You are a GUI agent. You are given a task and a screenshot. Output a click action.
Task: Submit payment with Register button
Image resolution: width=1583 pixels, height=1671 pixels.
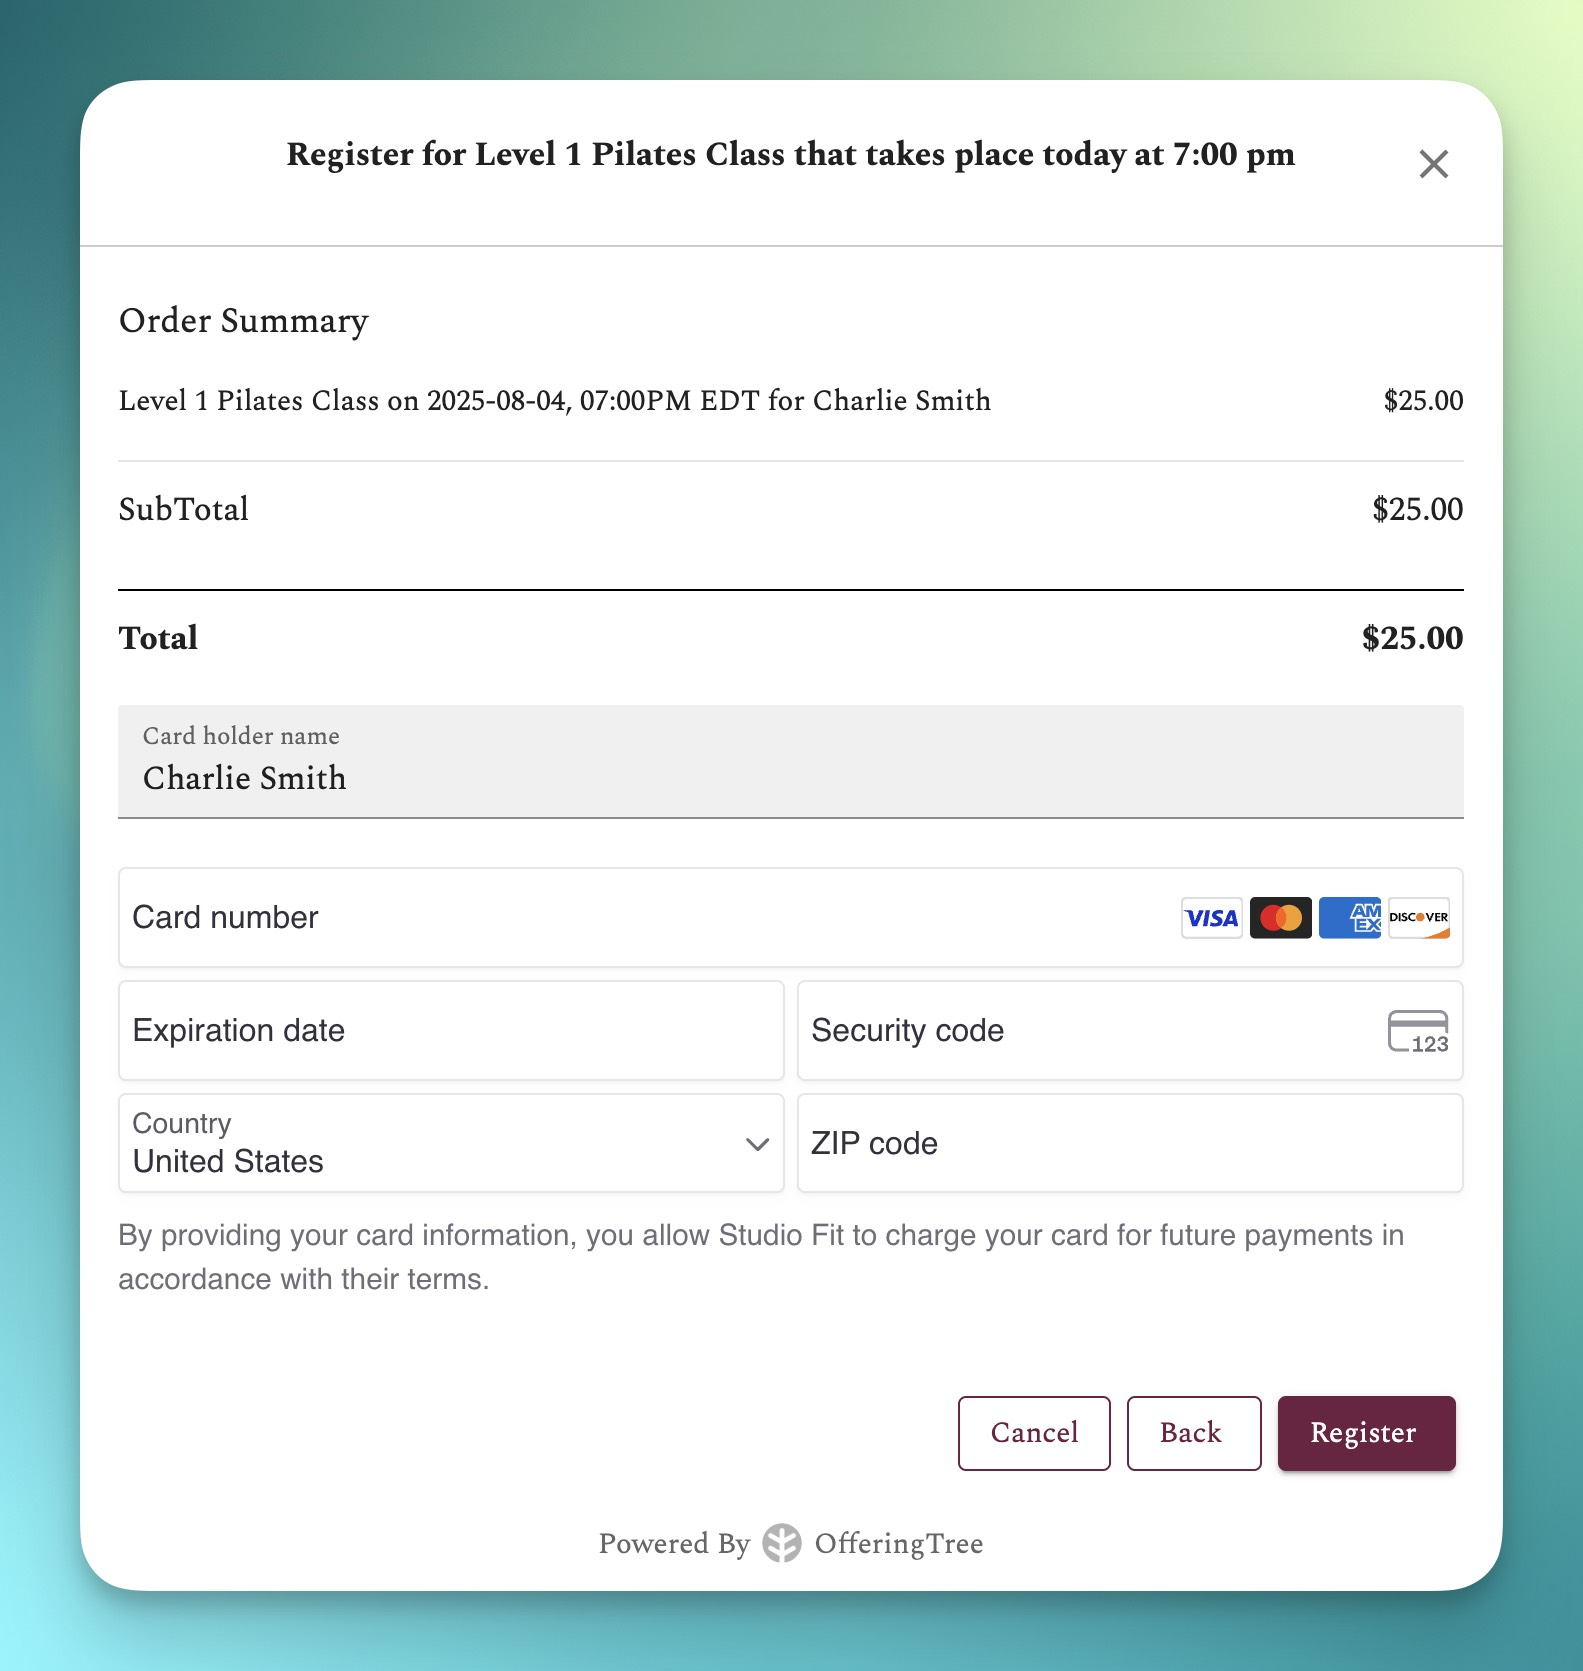pos(1365,1433)
